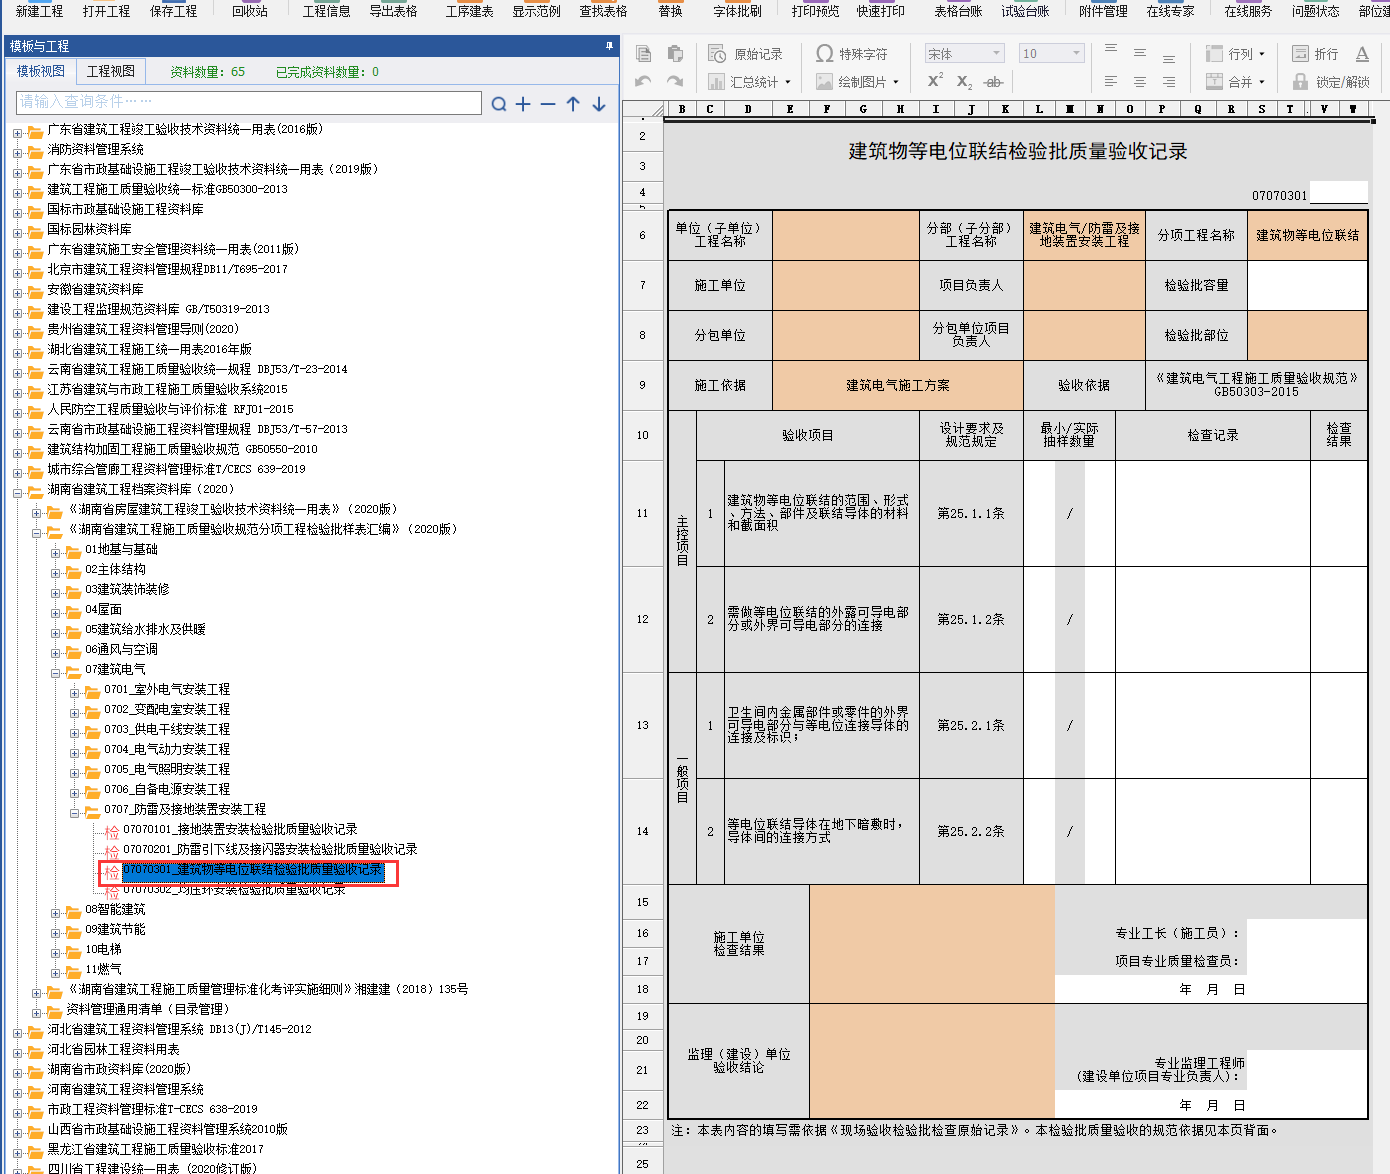Click spreadsheet row header 11
The height and width of the screenshot is (1174, 1390).
click(642, 513)
